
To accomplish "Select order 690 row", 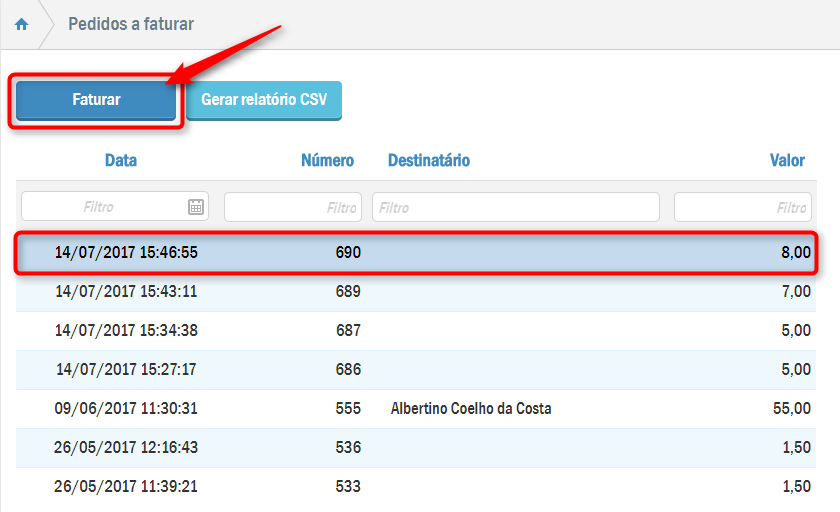I will (x=415, y=253).
